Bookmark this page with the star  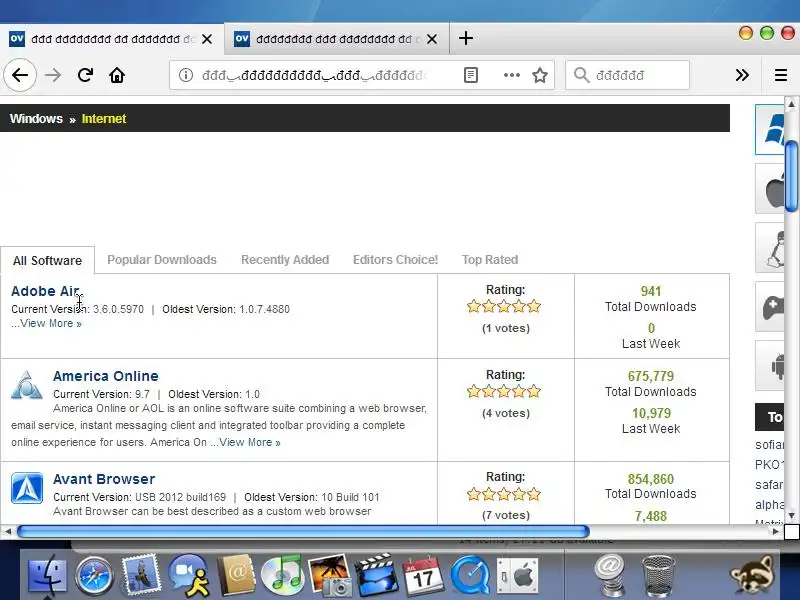(x=540, y=76)
